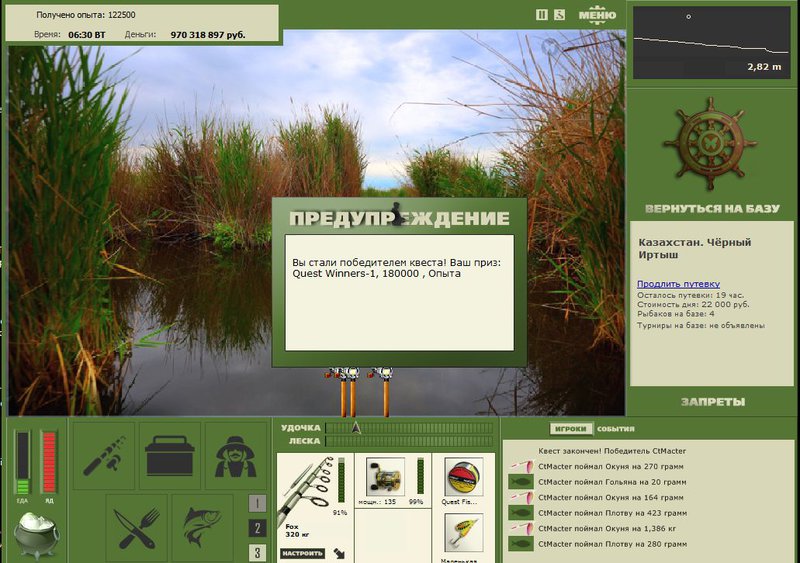Click the ЕДА food level gauge
The width and height of the screenshot is (800, 563).
22,462
